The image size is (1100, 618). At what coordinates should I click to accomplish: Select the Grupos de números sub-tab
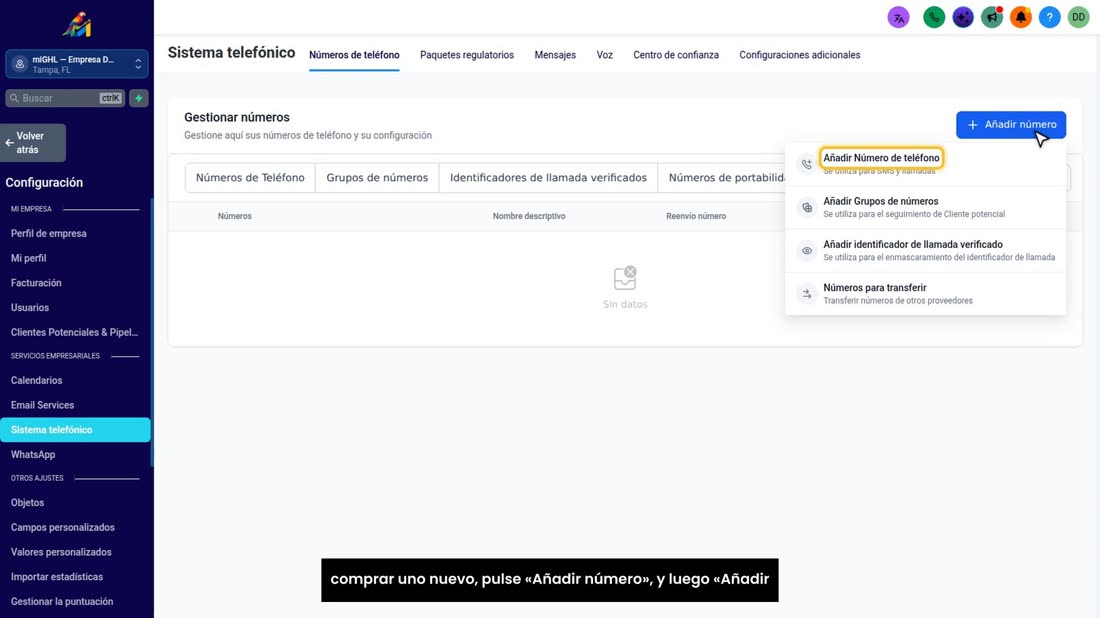377,178
